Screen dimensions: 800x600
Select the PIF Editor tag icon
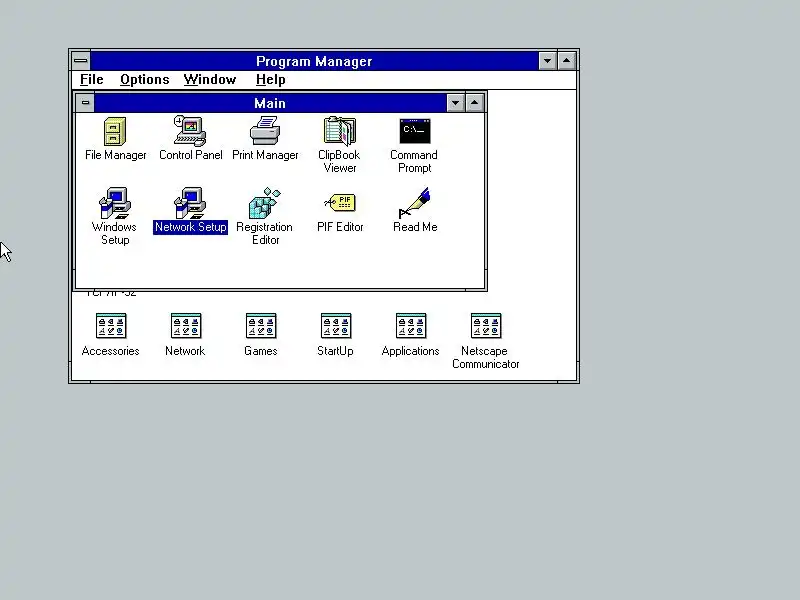tap(340, 203)
